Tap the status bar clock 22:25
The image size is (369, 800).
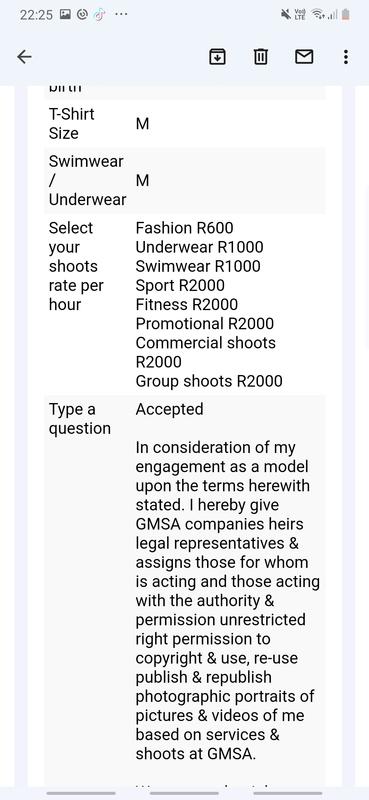(36, 15)
